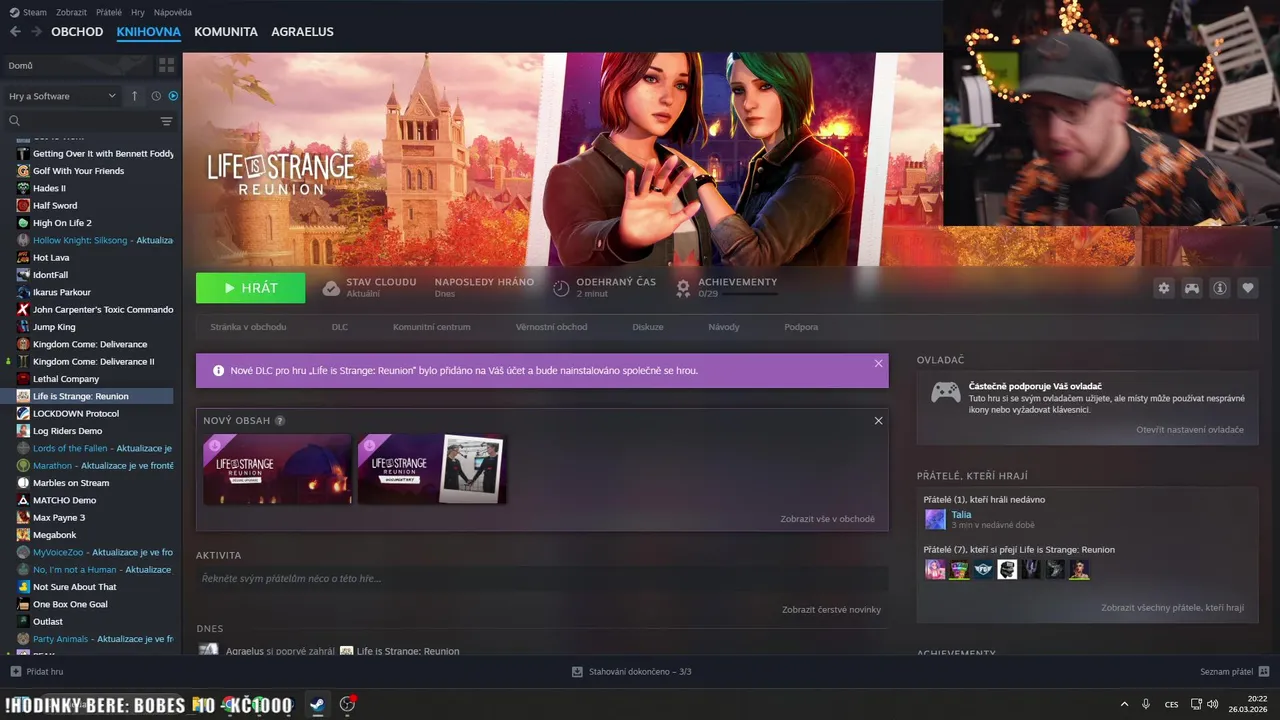Viewport: 1280px width, 720px height.
Task: Open the AGRAELUS profile section
Action: point(302,32)
